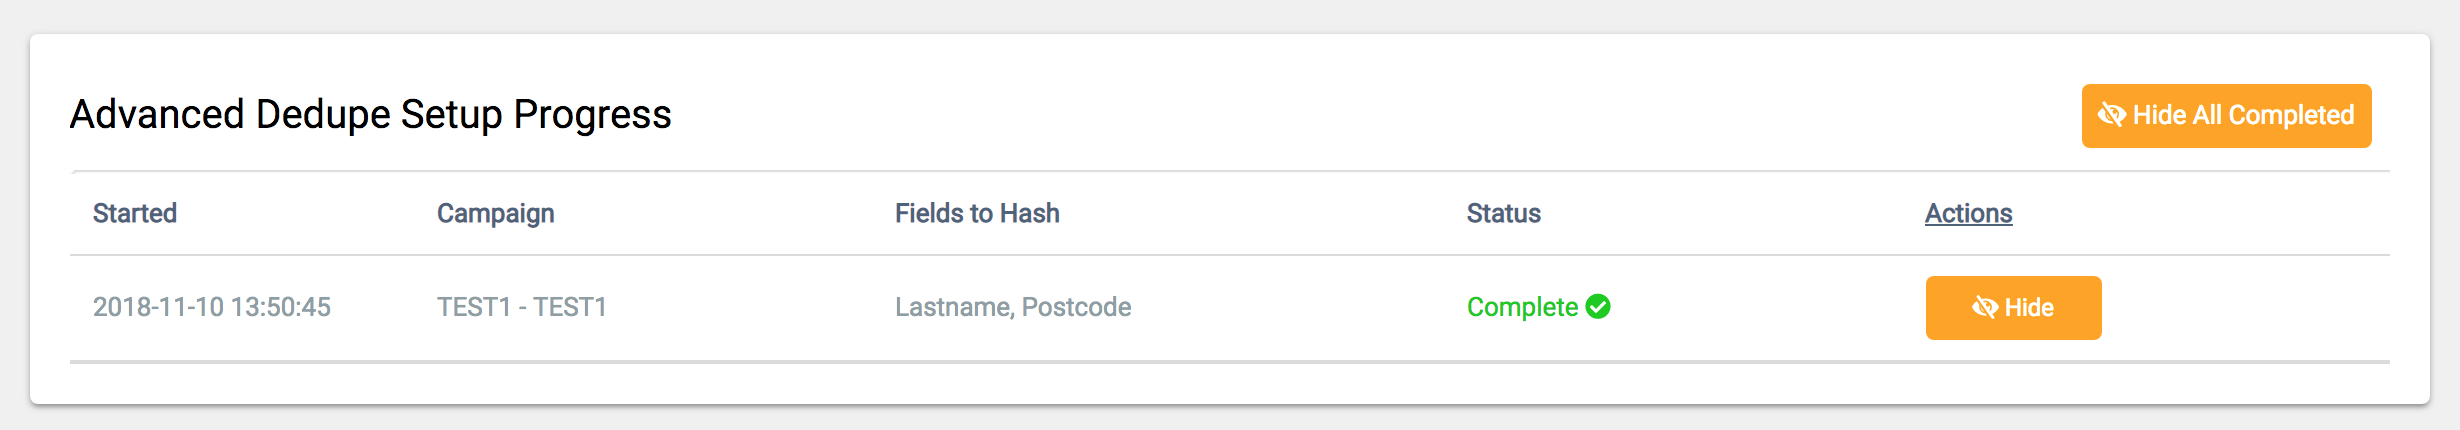Click the green checkmark status icon
The image size is (2460, 430).
[x=1598, y=306]
